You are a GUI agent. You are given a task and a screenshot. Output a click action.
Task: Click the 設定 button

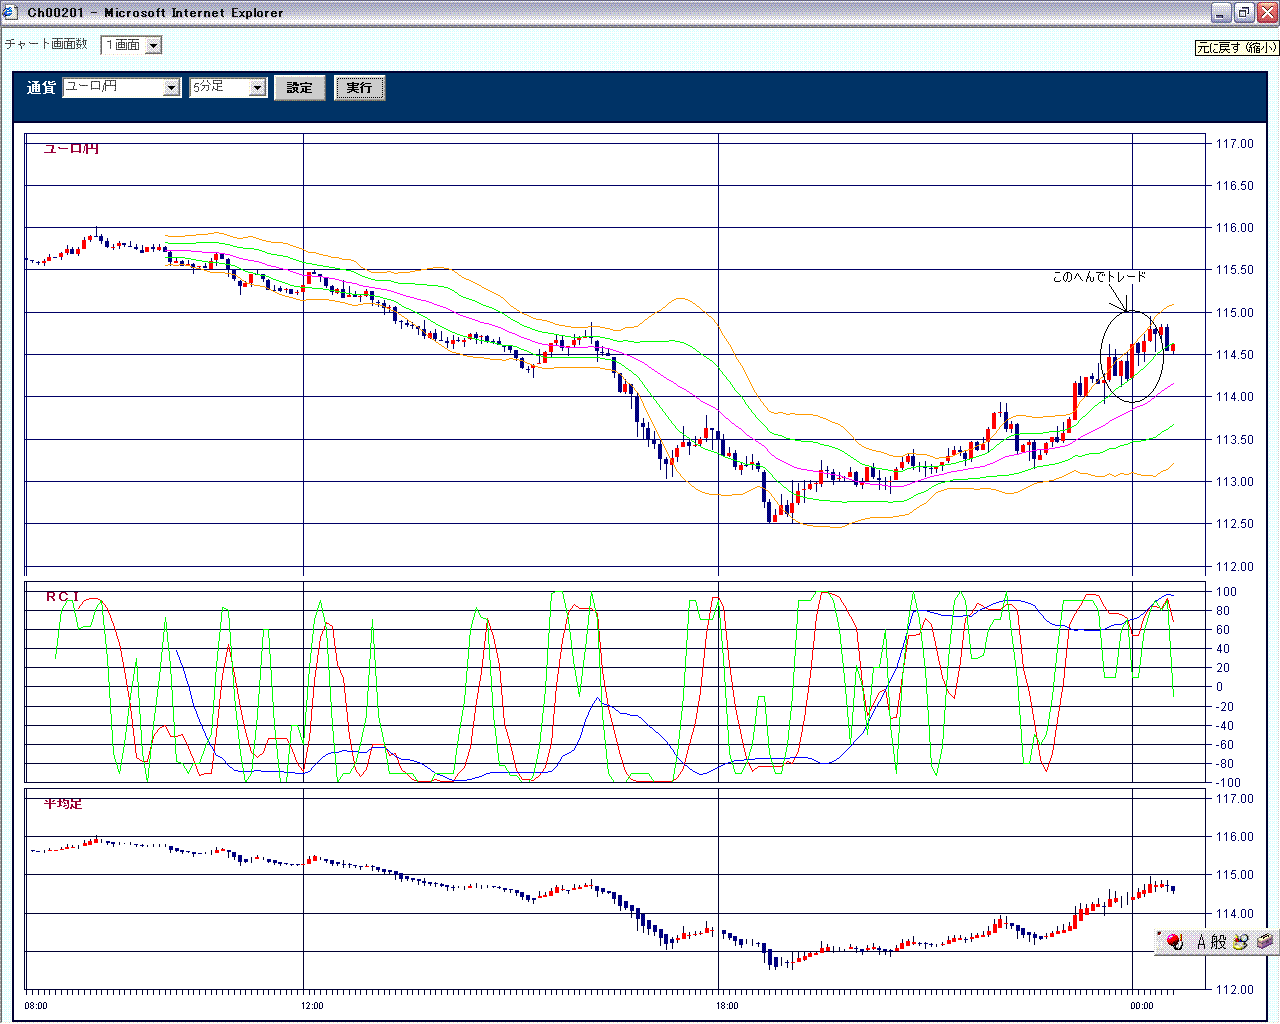pos(300,88)
